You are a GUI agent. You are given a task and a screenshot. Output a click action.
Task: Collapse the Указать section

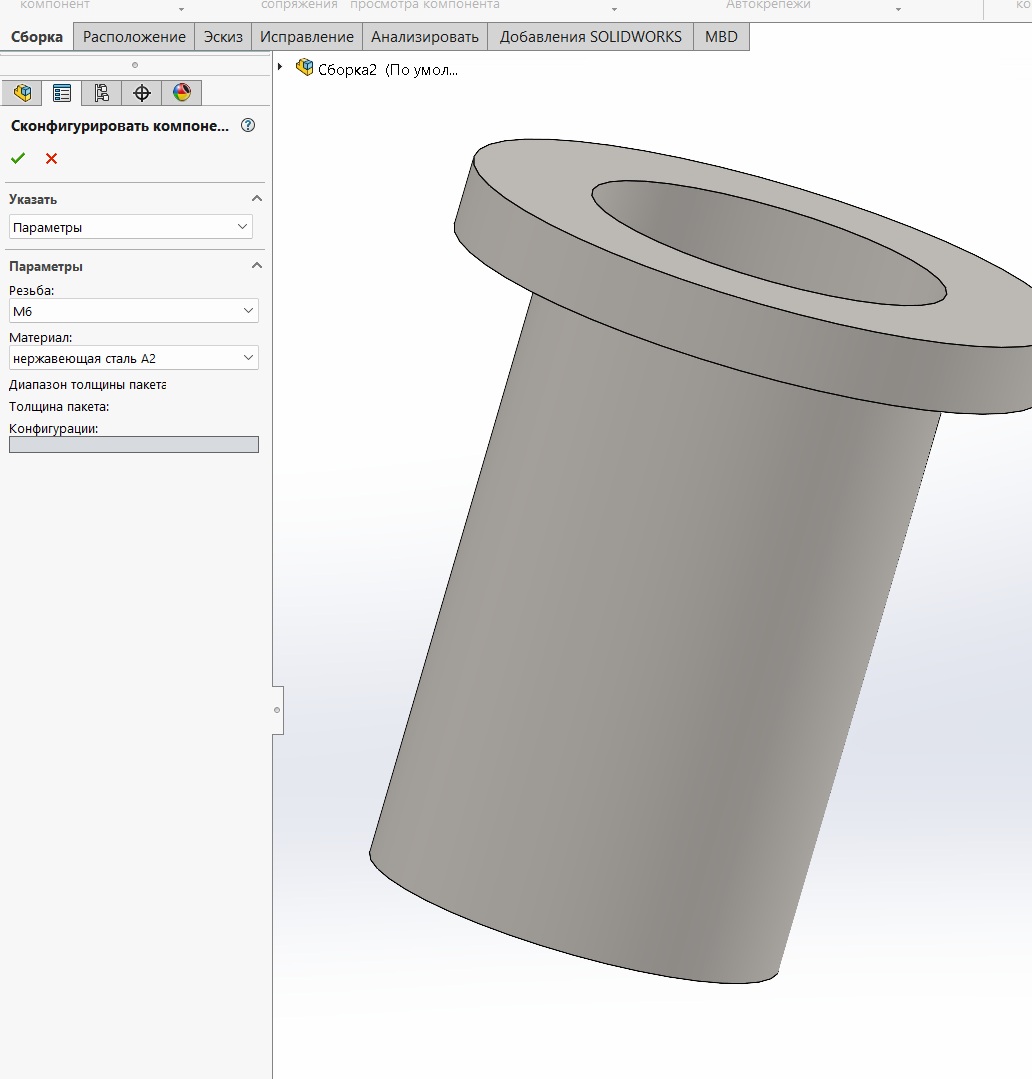[257, 199]
